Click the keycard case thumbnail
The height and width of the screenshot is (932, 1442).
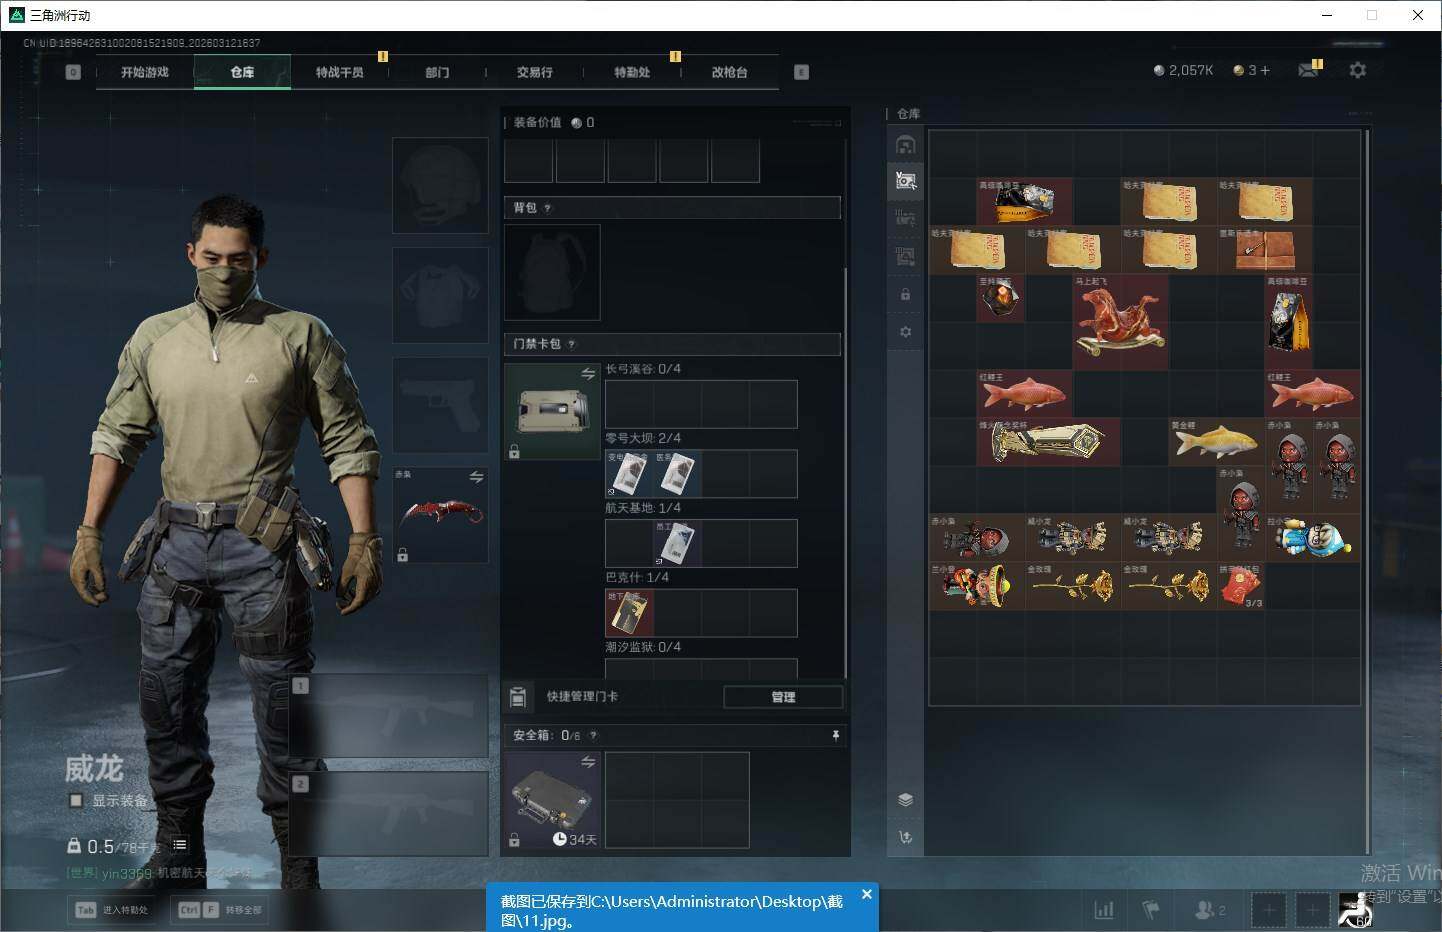[x=553, y=412]
